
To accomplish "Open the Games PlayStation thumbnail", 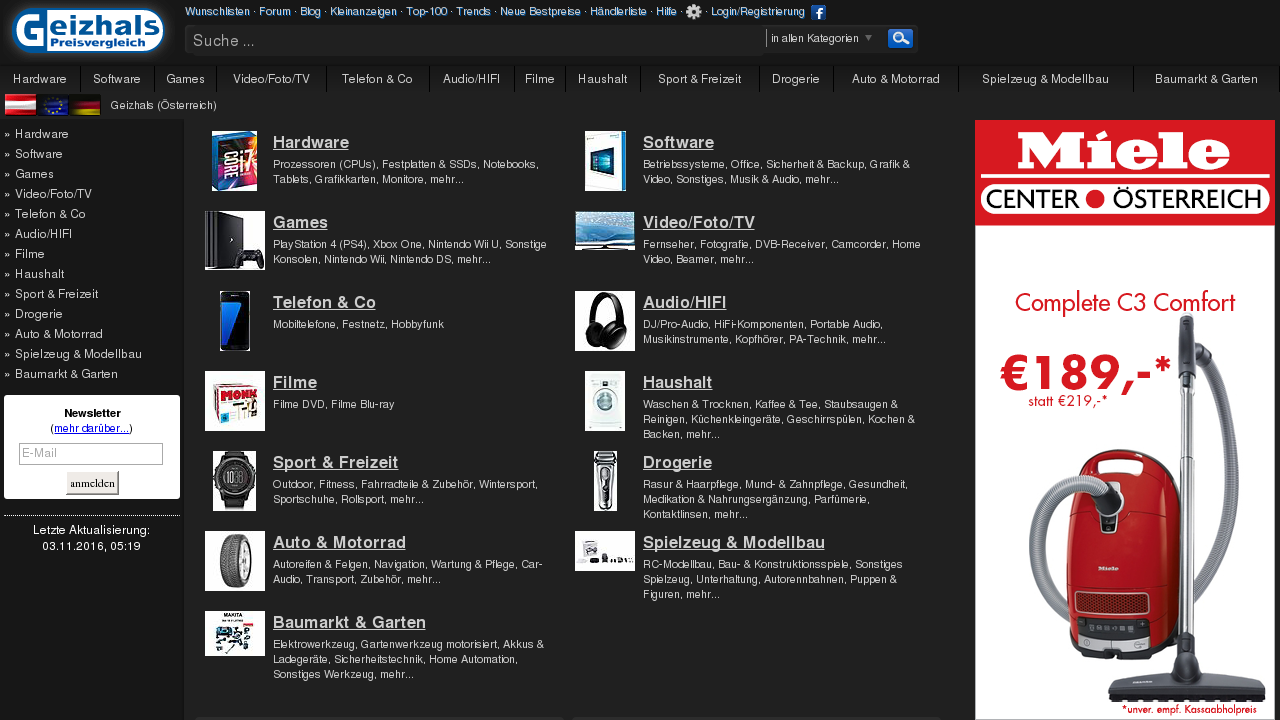I will (x=235, y=240).
